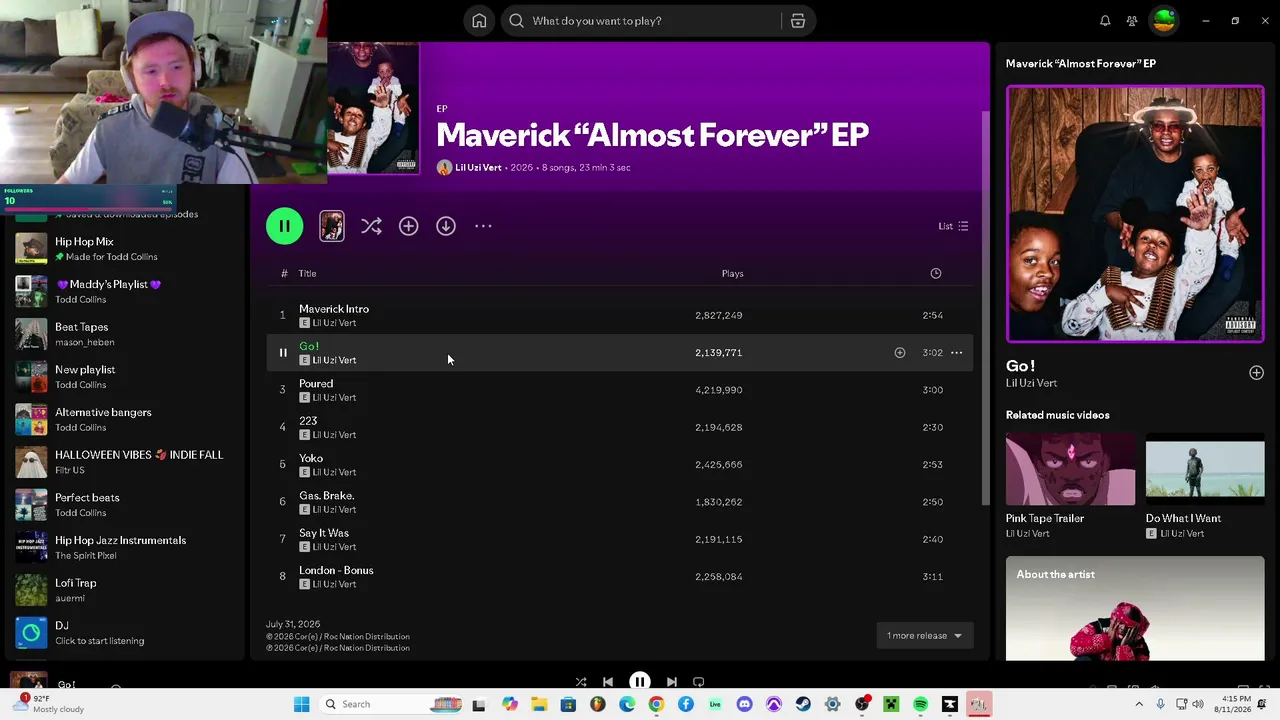Play track Gas. Brake.
Screen dimensions: 1280x720
click(327, 496)
